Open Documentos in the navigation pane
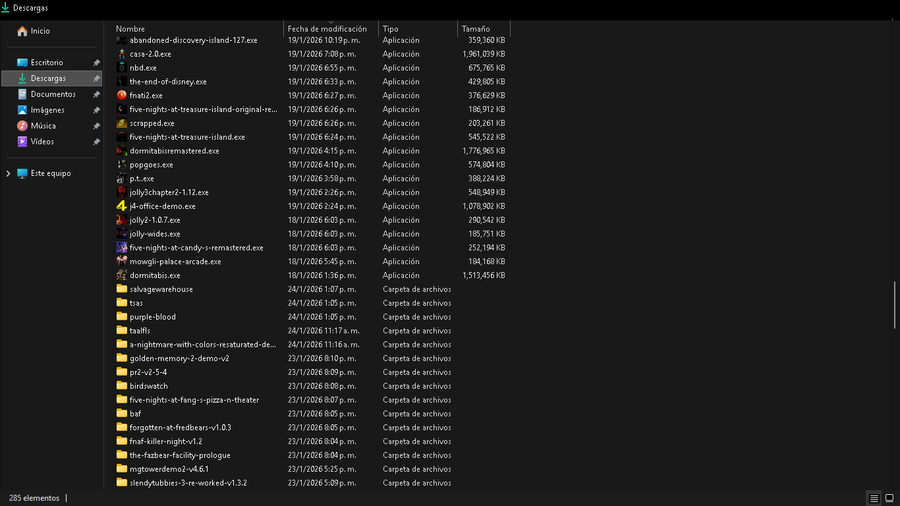 click(53, 94)
